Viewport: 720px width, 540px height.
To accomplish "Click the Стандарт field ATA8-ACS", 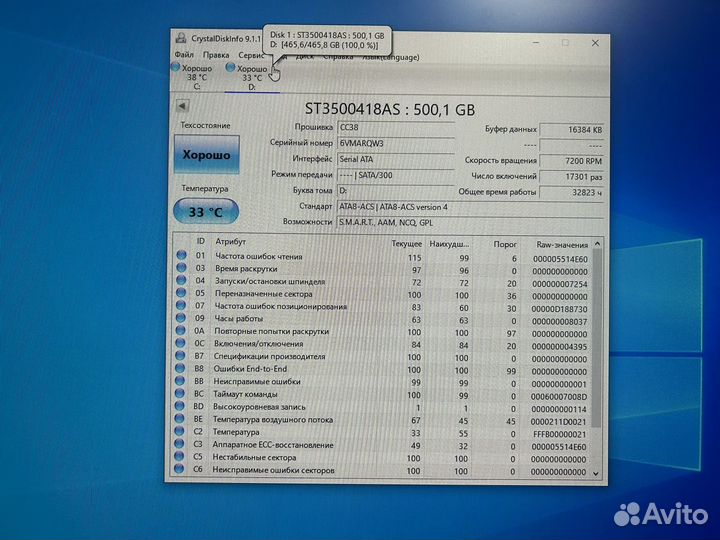I will coord(470,207).
